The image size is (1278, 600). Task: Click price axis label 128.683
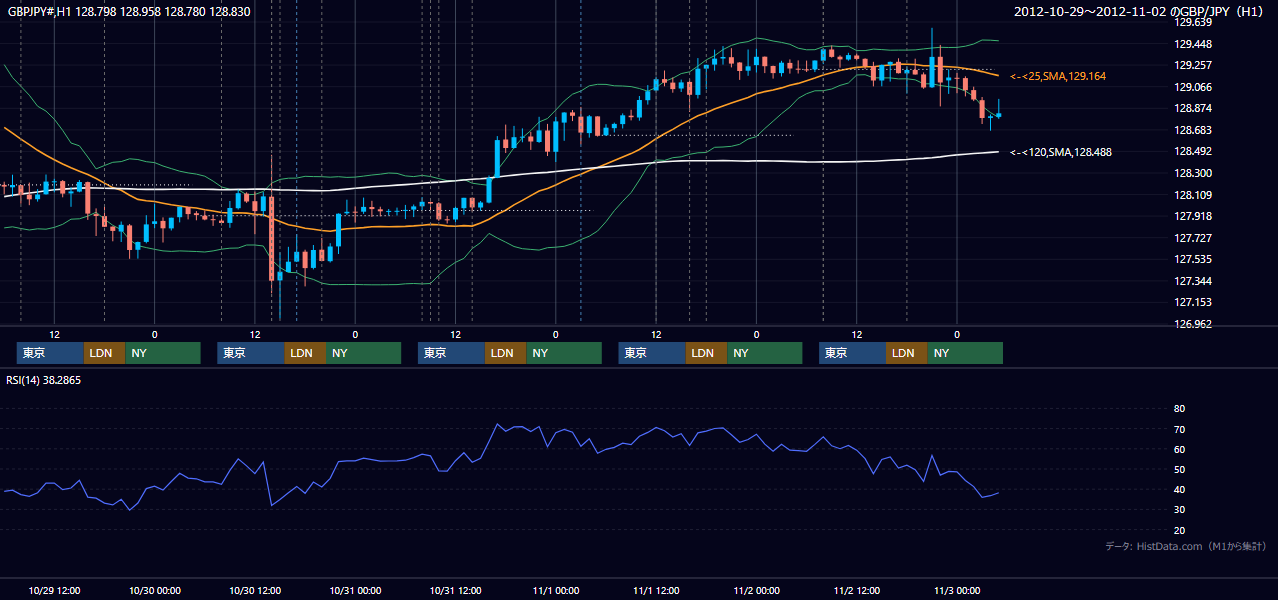pyautogui.click(x=1192, y=130)
